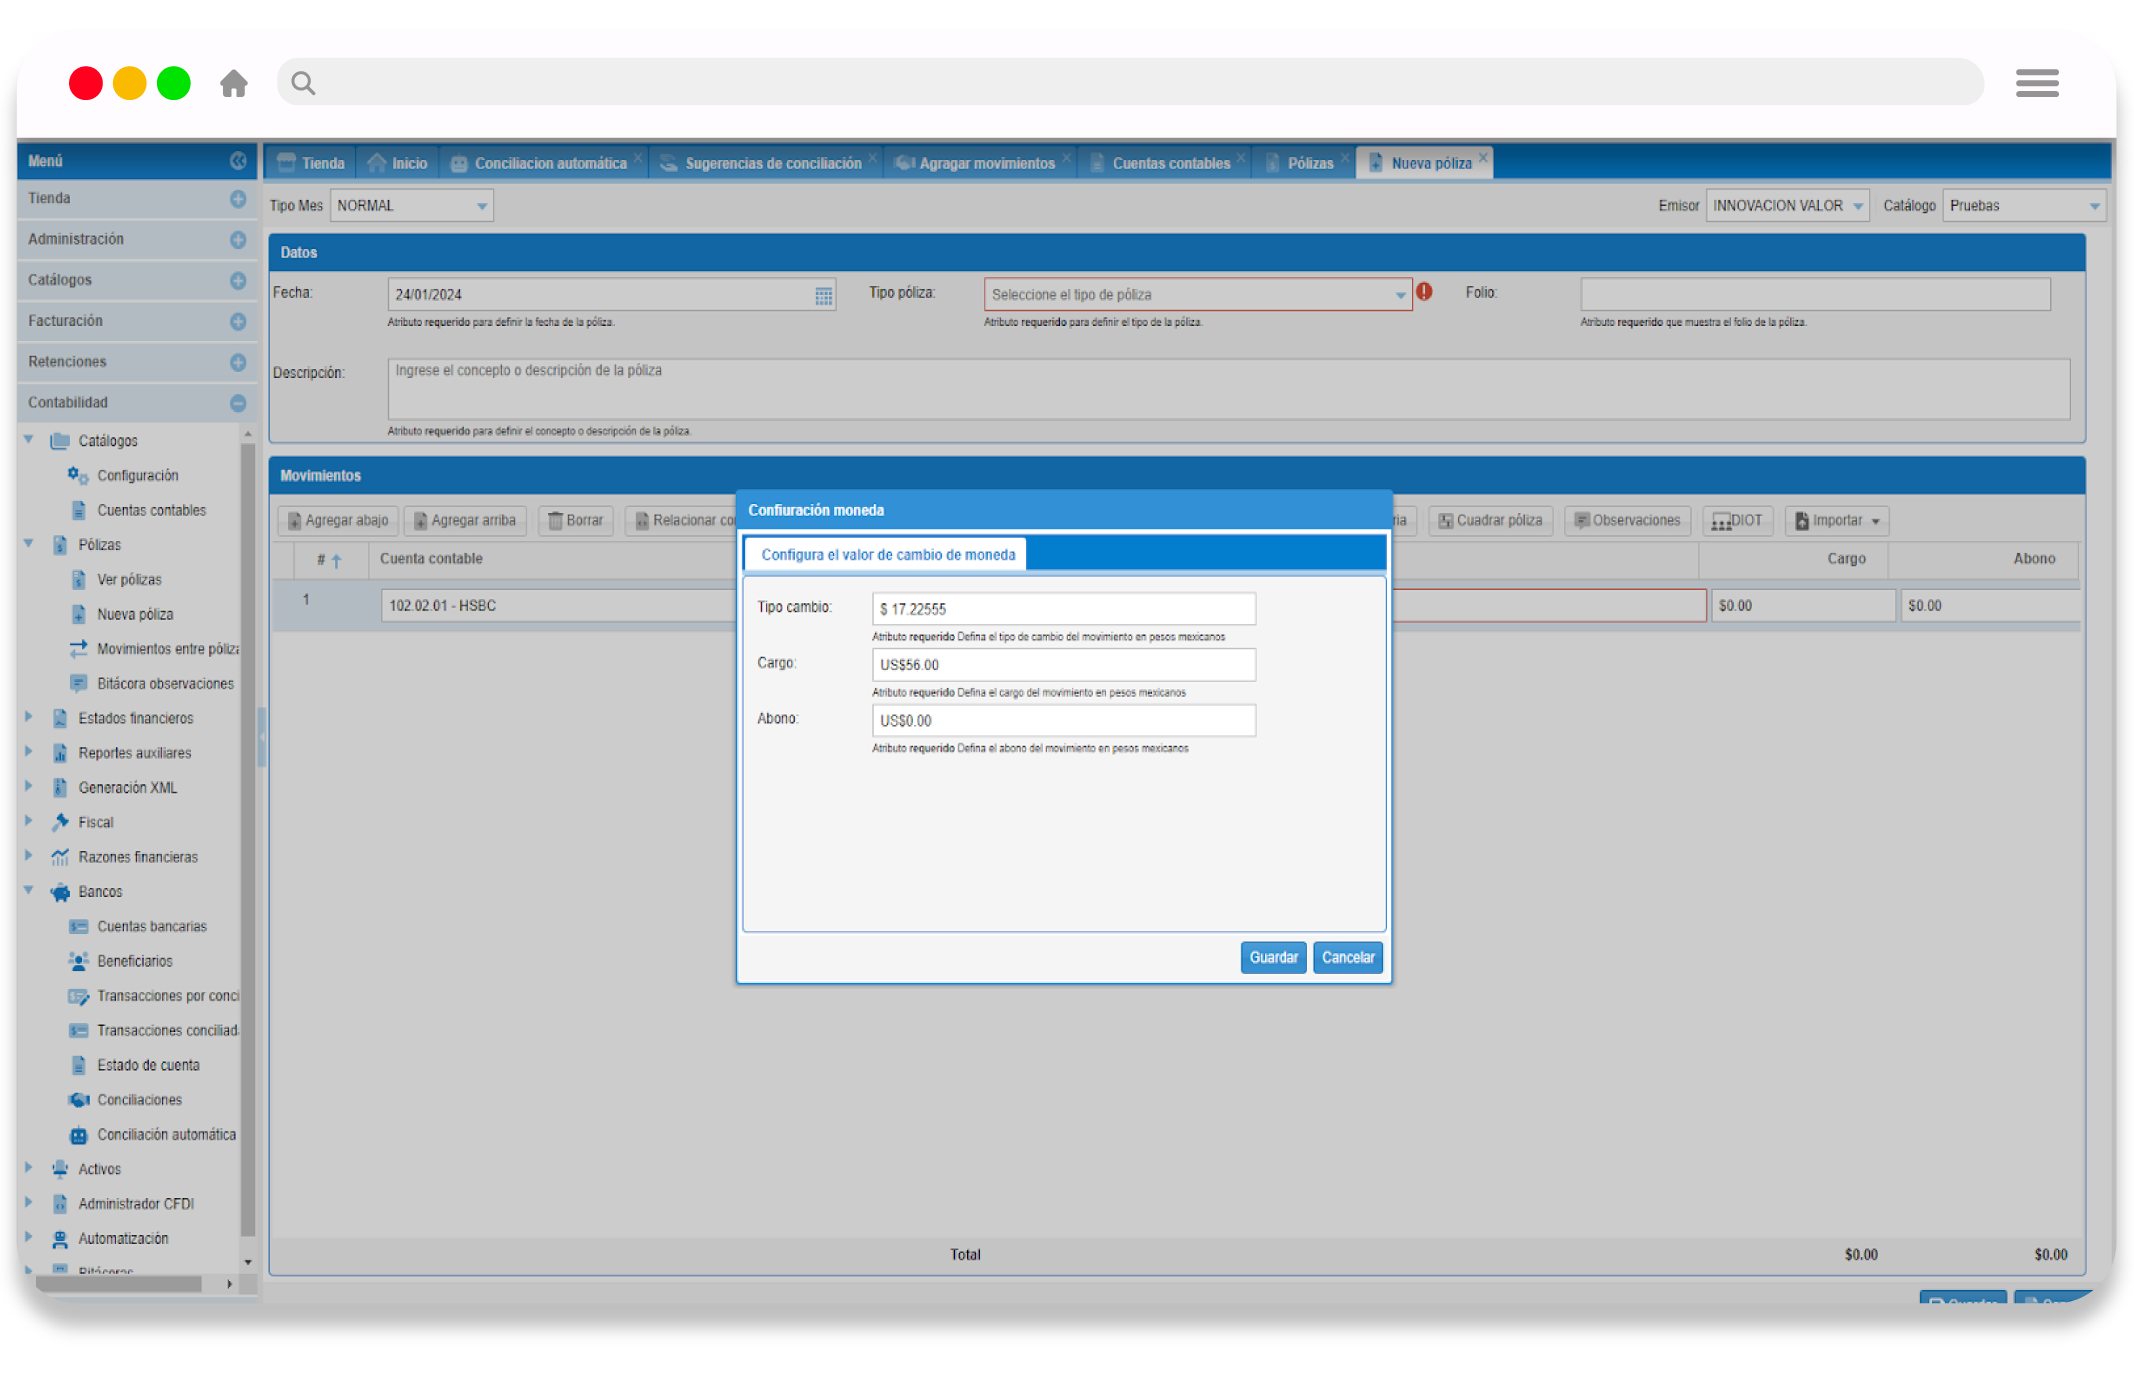Click the Cancelar button in dialog
The width and height of the screenshot is (2134, 1375).
pyautogui.click(x=1347, y=957)
